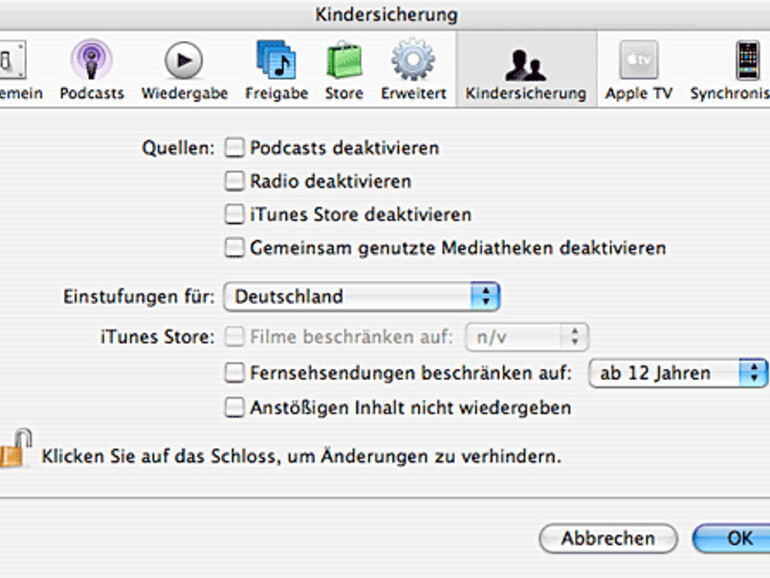The height and width of the screenshot is (578, 770).
Task: Tick iTunes Store deaktivieren checkbox
Action: (234, 214)
